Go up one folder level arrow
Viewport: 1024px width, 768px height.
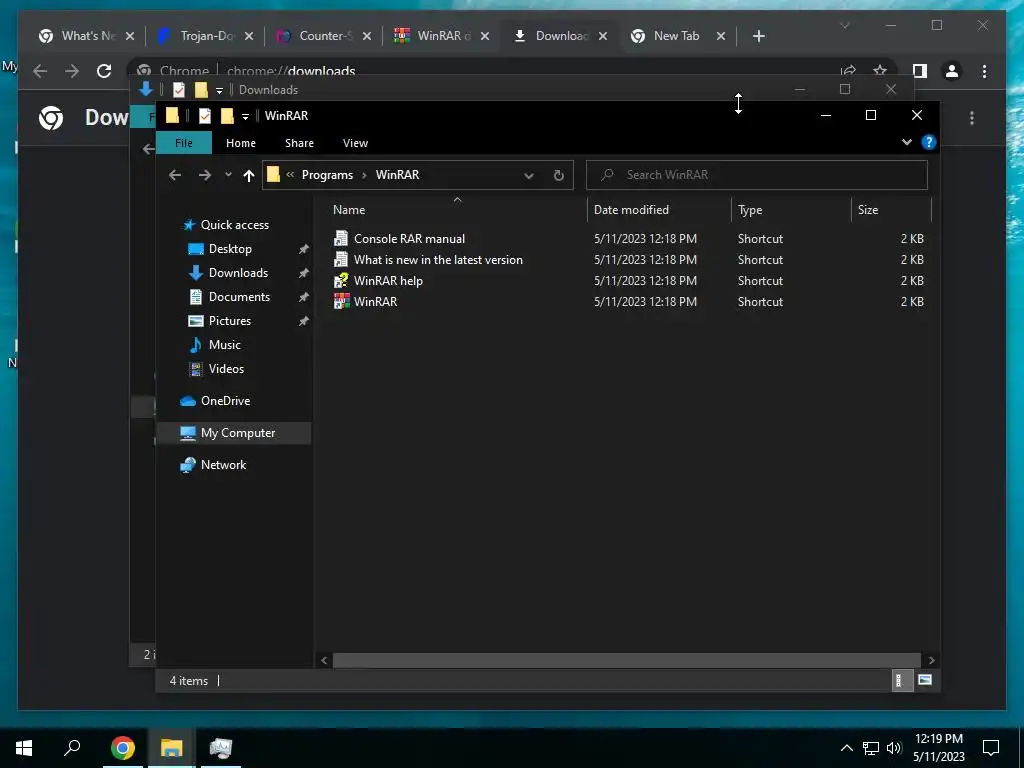tap(248, 175)
